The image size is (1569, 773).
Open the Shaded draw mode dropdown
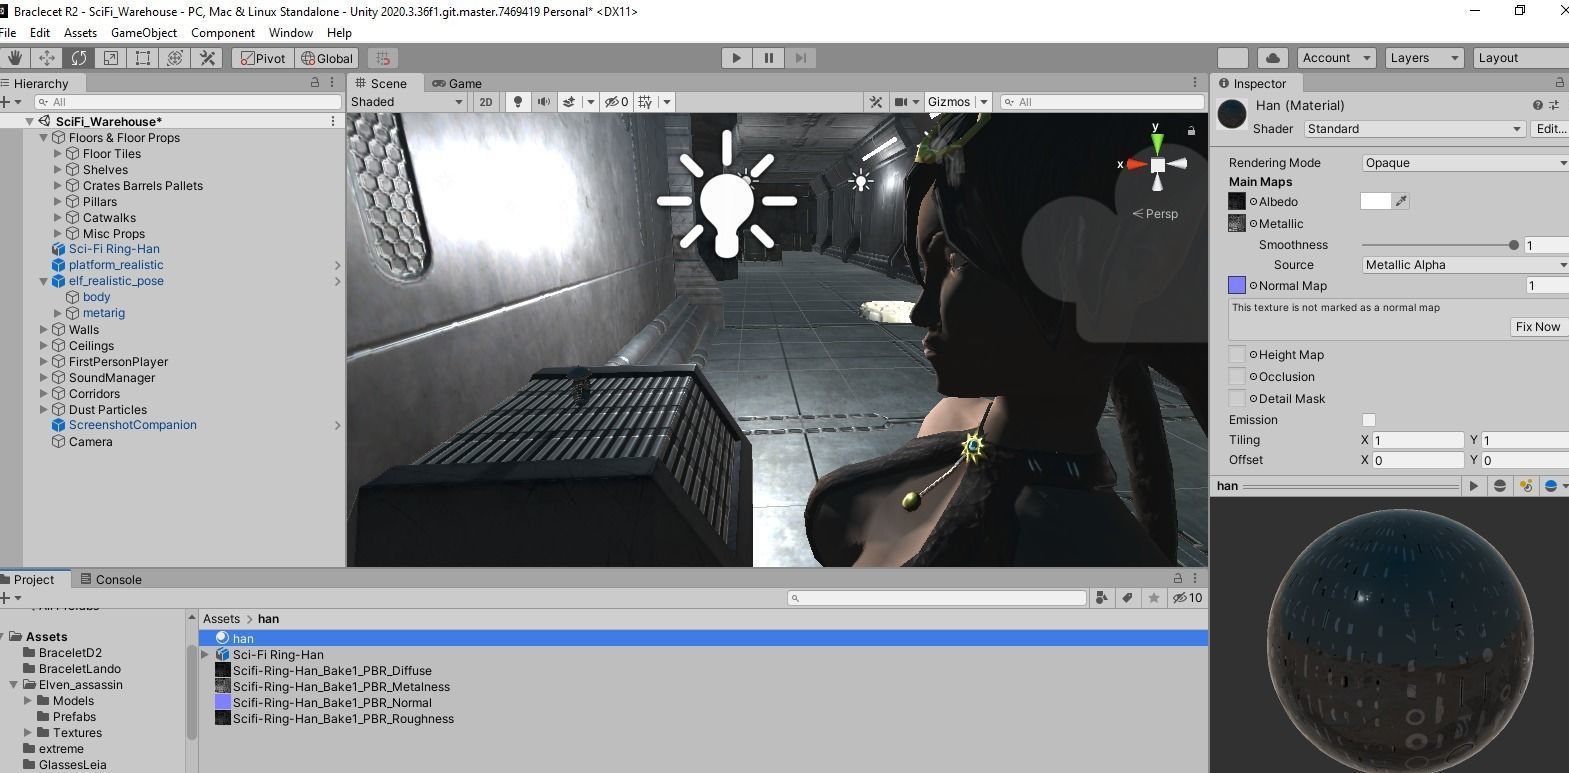[x=407, y=102]
